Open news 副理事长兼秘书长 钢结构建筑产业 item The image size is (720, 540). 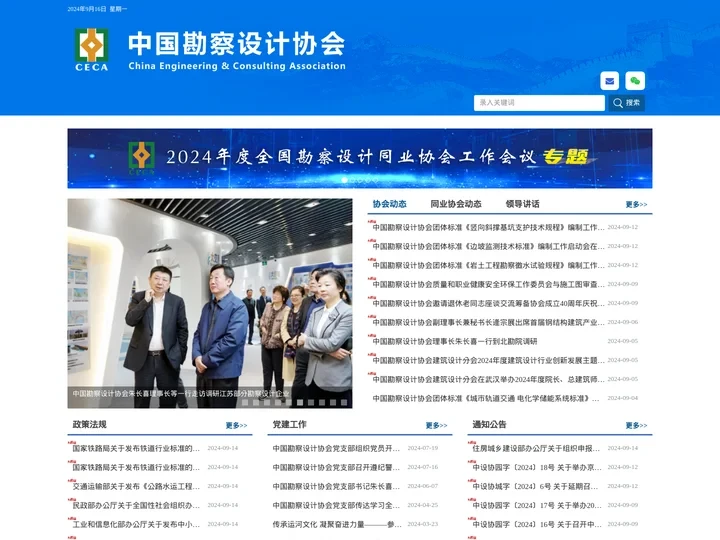point(489,322)
